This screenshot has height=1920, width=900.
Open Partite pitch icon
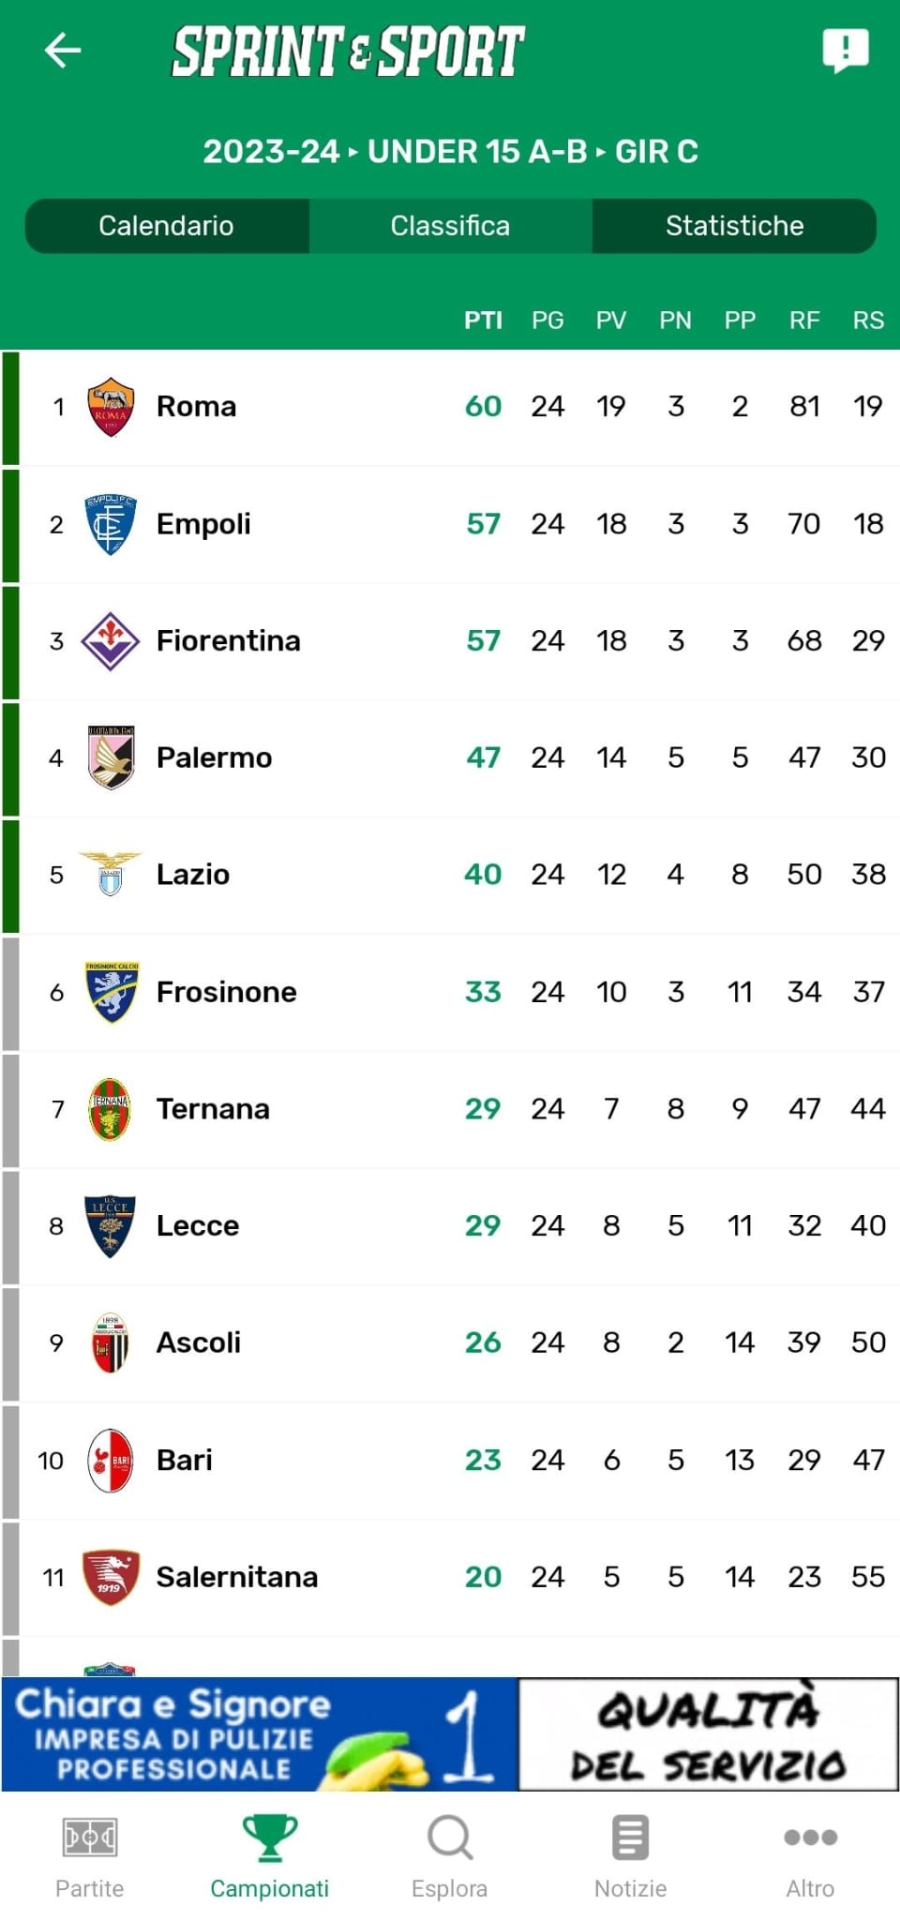(x=90, y=1838)
